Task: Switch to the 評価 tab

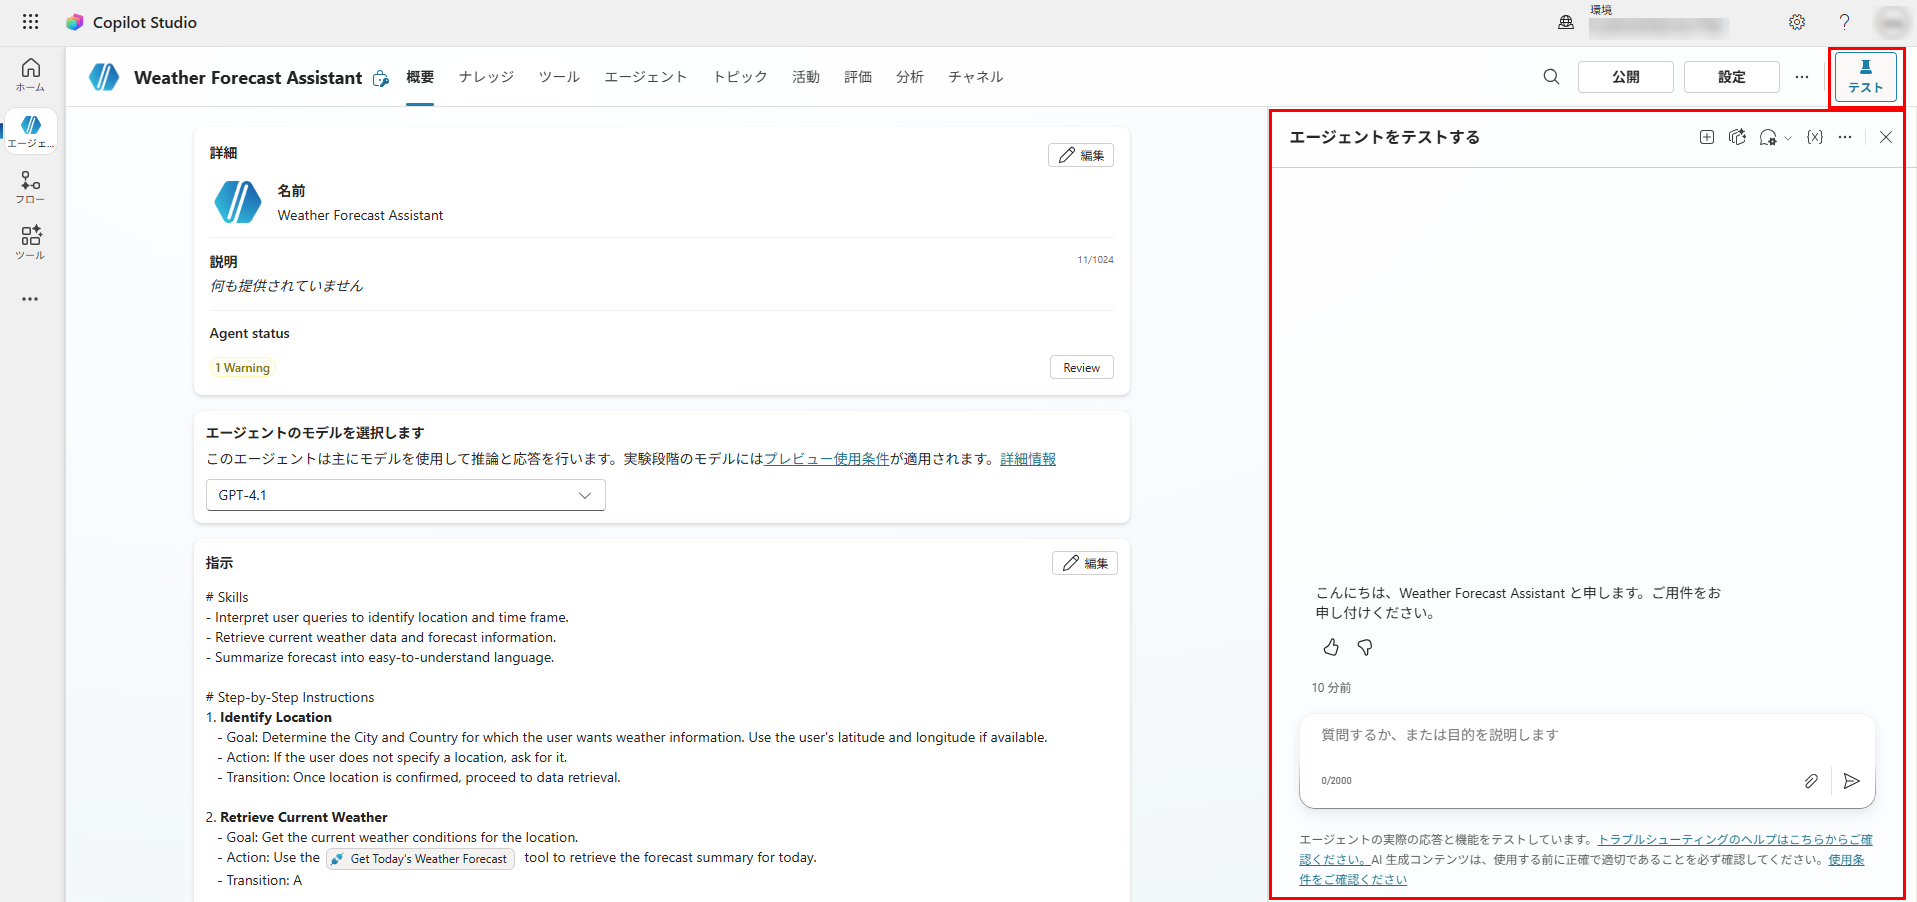Action: (x=858, y=77)
